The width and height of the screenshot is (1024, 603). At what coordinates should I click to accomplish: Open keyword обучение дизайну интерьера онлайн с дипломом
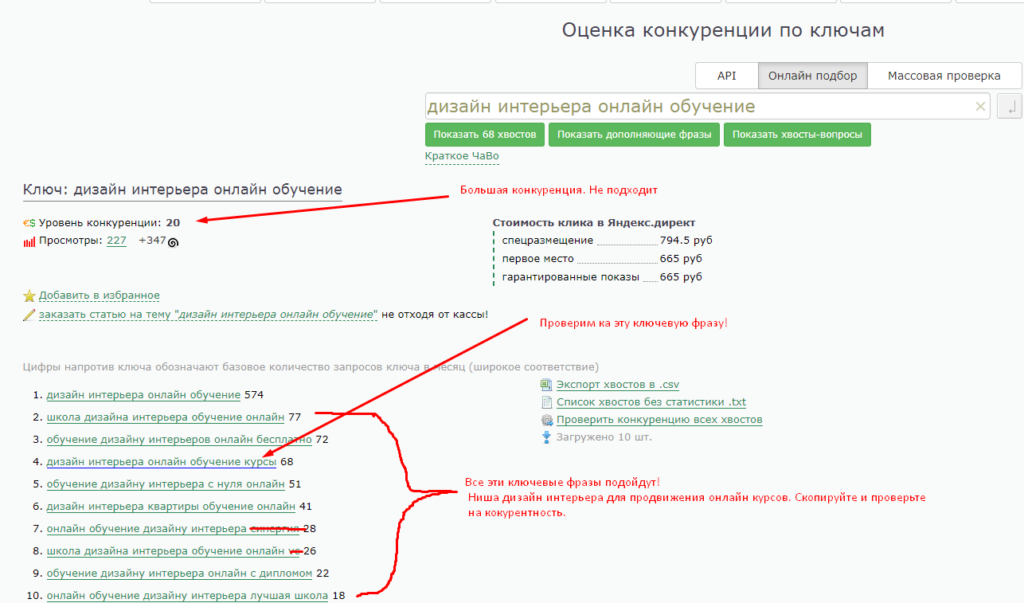click(178, 573)
